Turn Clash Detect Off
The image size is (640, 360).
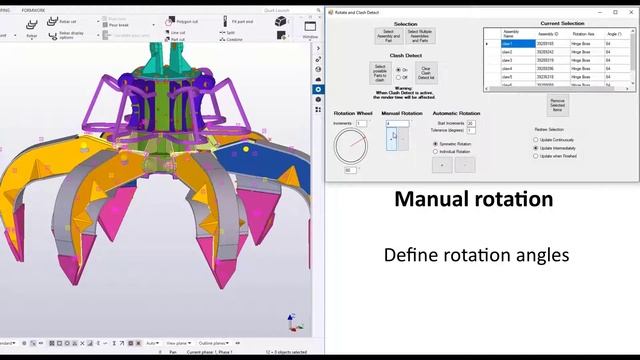[x=402, y=77]
